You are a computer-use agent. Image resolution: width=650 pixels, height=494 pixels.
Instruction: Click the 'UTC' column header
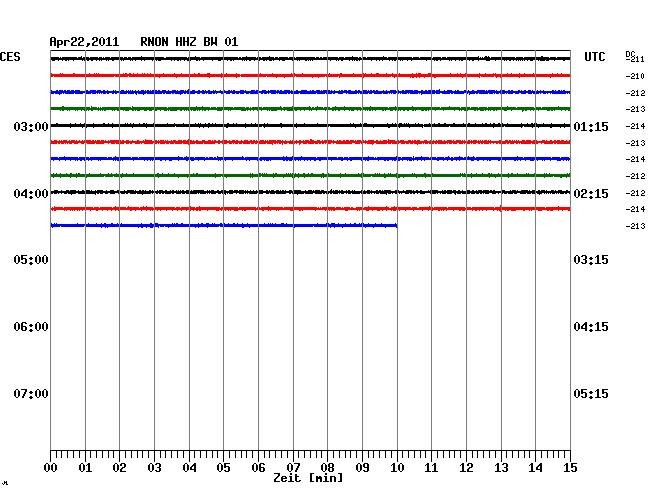(594, 57)
